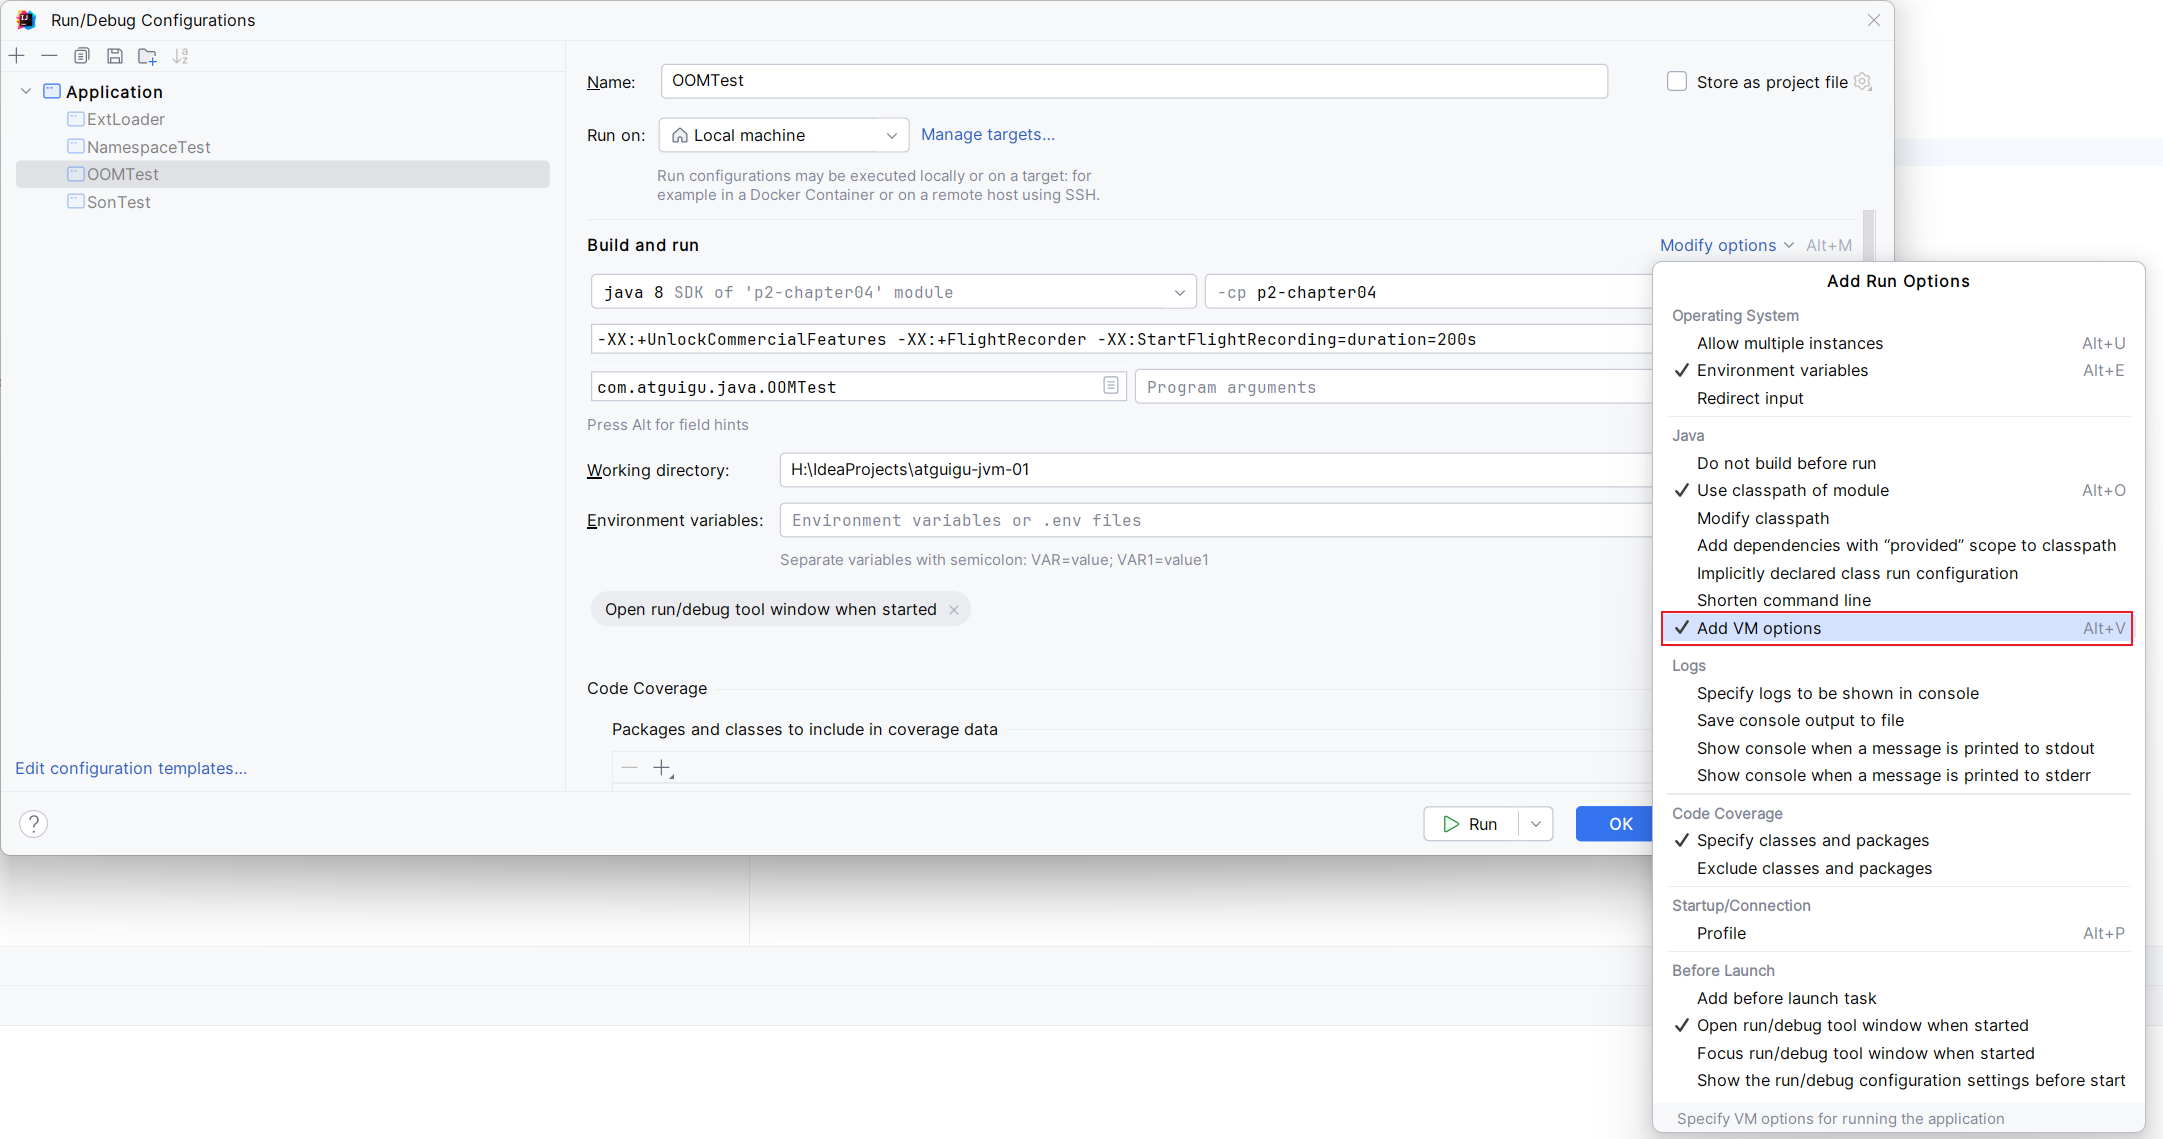2163x1139 pixels.
Task: Collapse the Application tree node
Action: (26, 91)
